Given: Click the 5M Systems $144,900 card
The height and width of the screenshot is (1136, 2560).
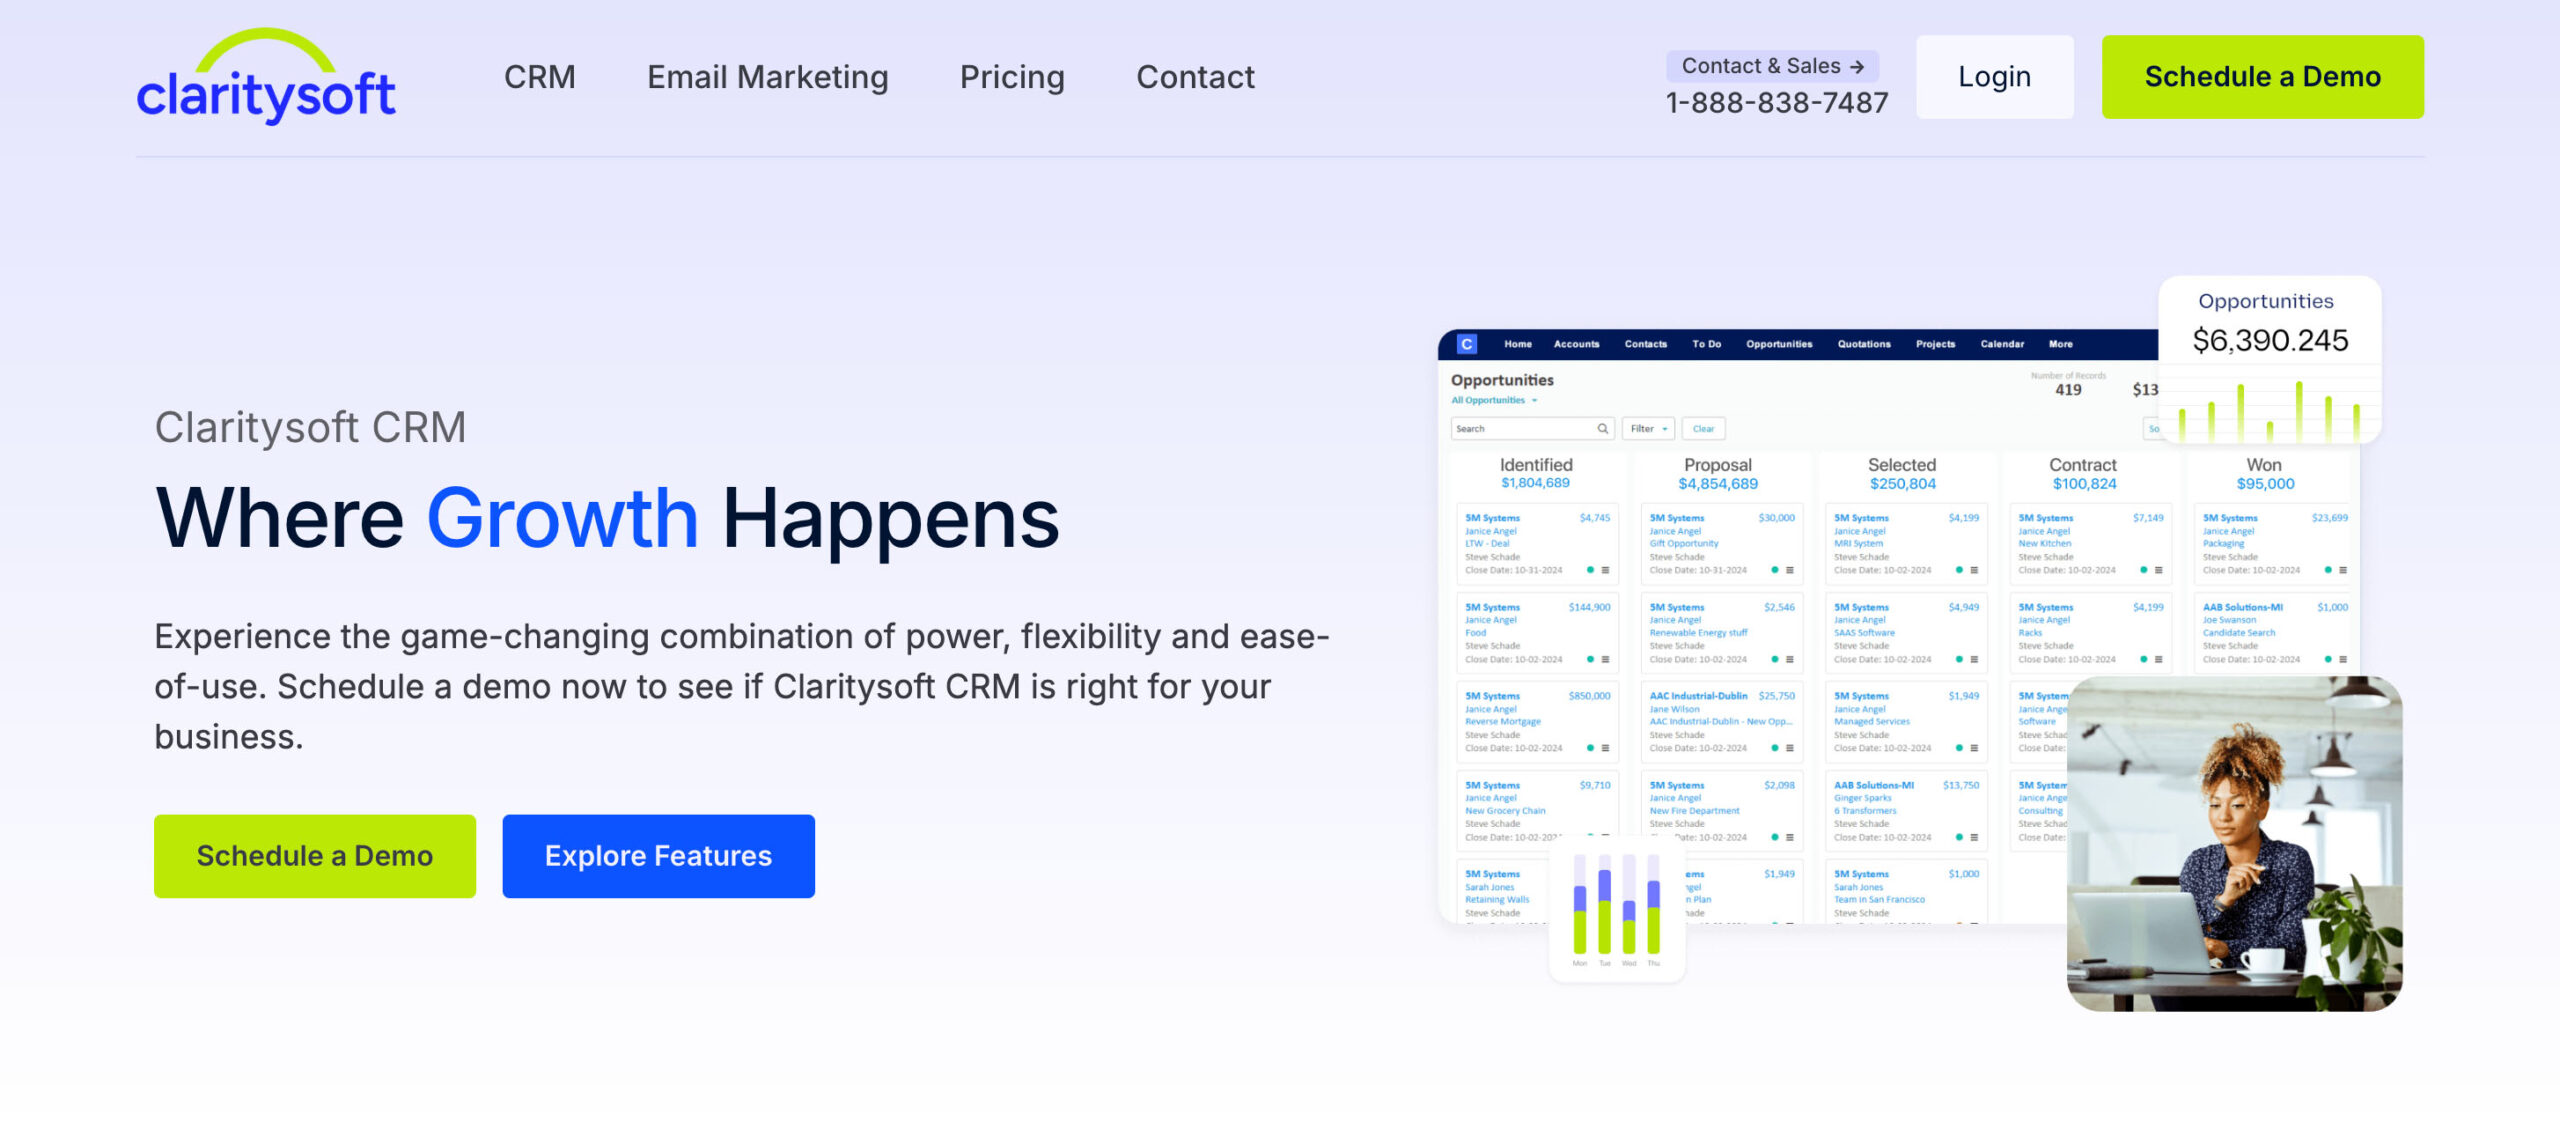Looking at the screenshot, I should 1538,632.
